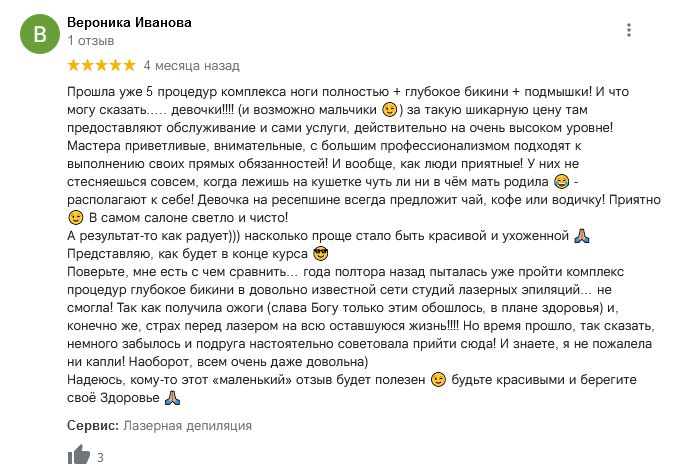Click the like count number 3
The height and width of the screenshot is (469, 676).
(100, 457)
